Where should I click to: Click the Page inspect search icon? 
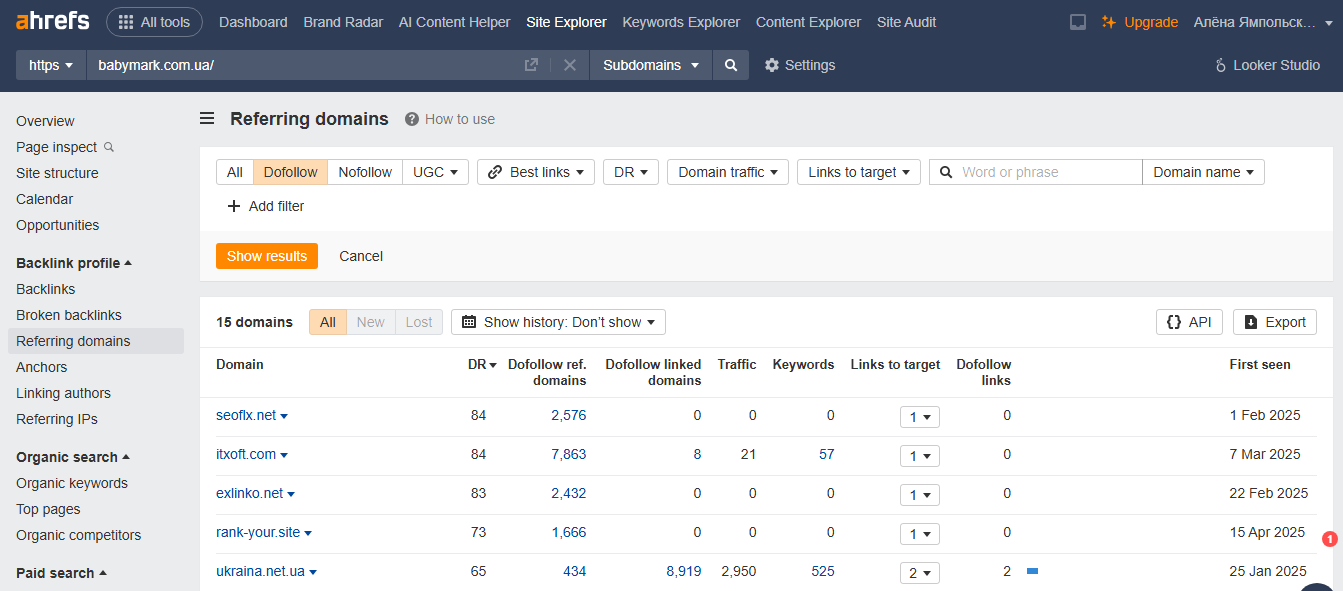109,147
